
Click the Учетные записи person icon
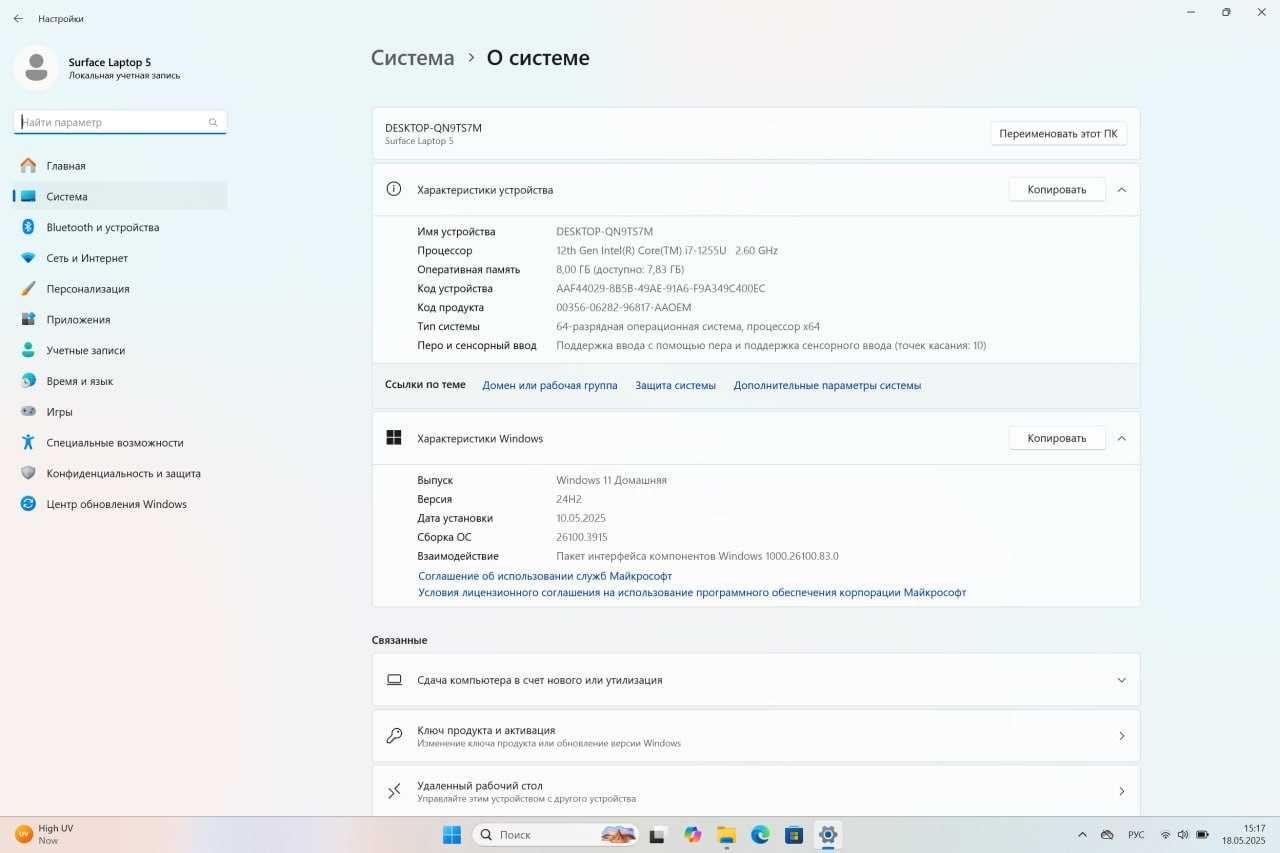point(28,350)
